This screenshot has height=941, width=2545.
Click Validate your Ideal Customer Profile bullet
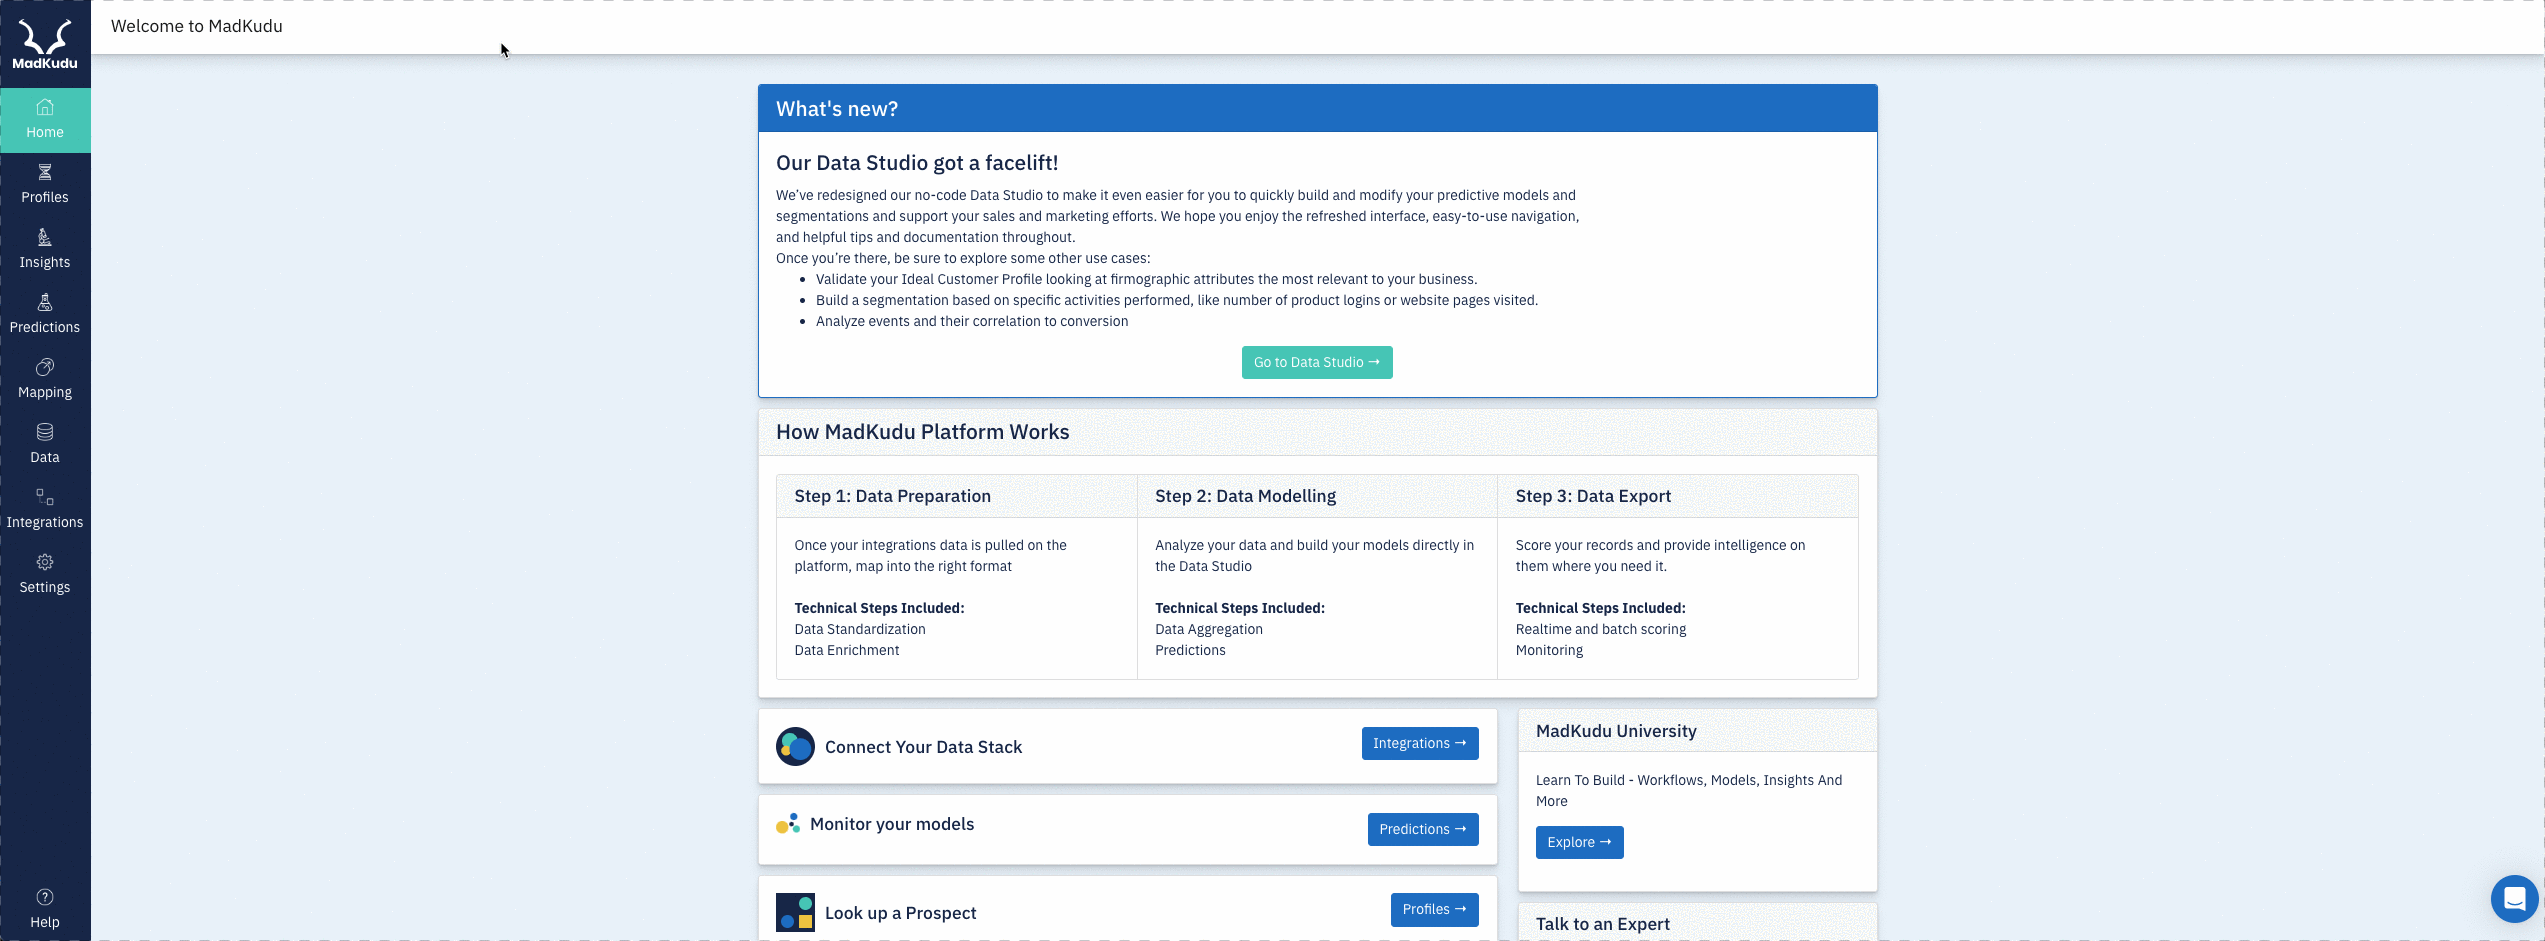(x=1146, y=279)
